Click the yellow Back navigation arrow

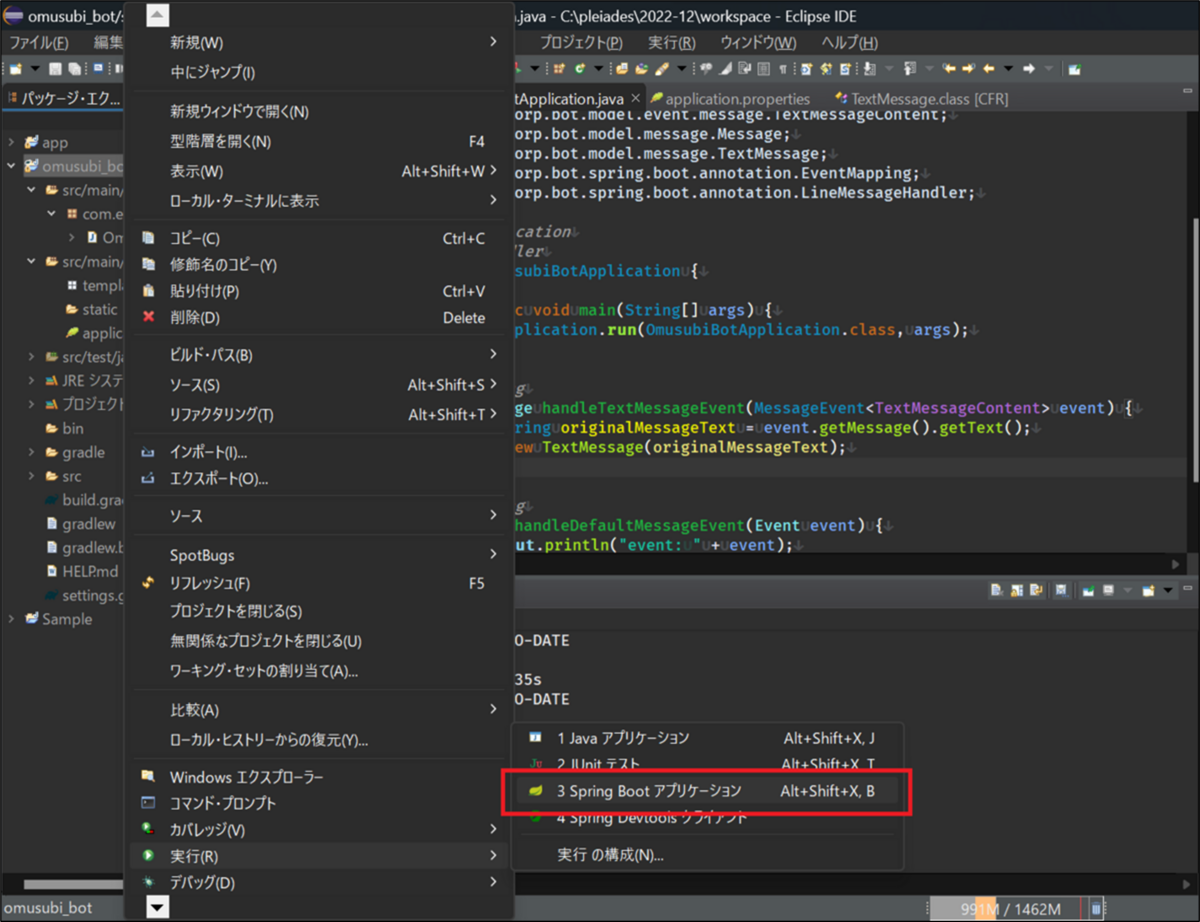988,69
